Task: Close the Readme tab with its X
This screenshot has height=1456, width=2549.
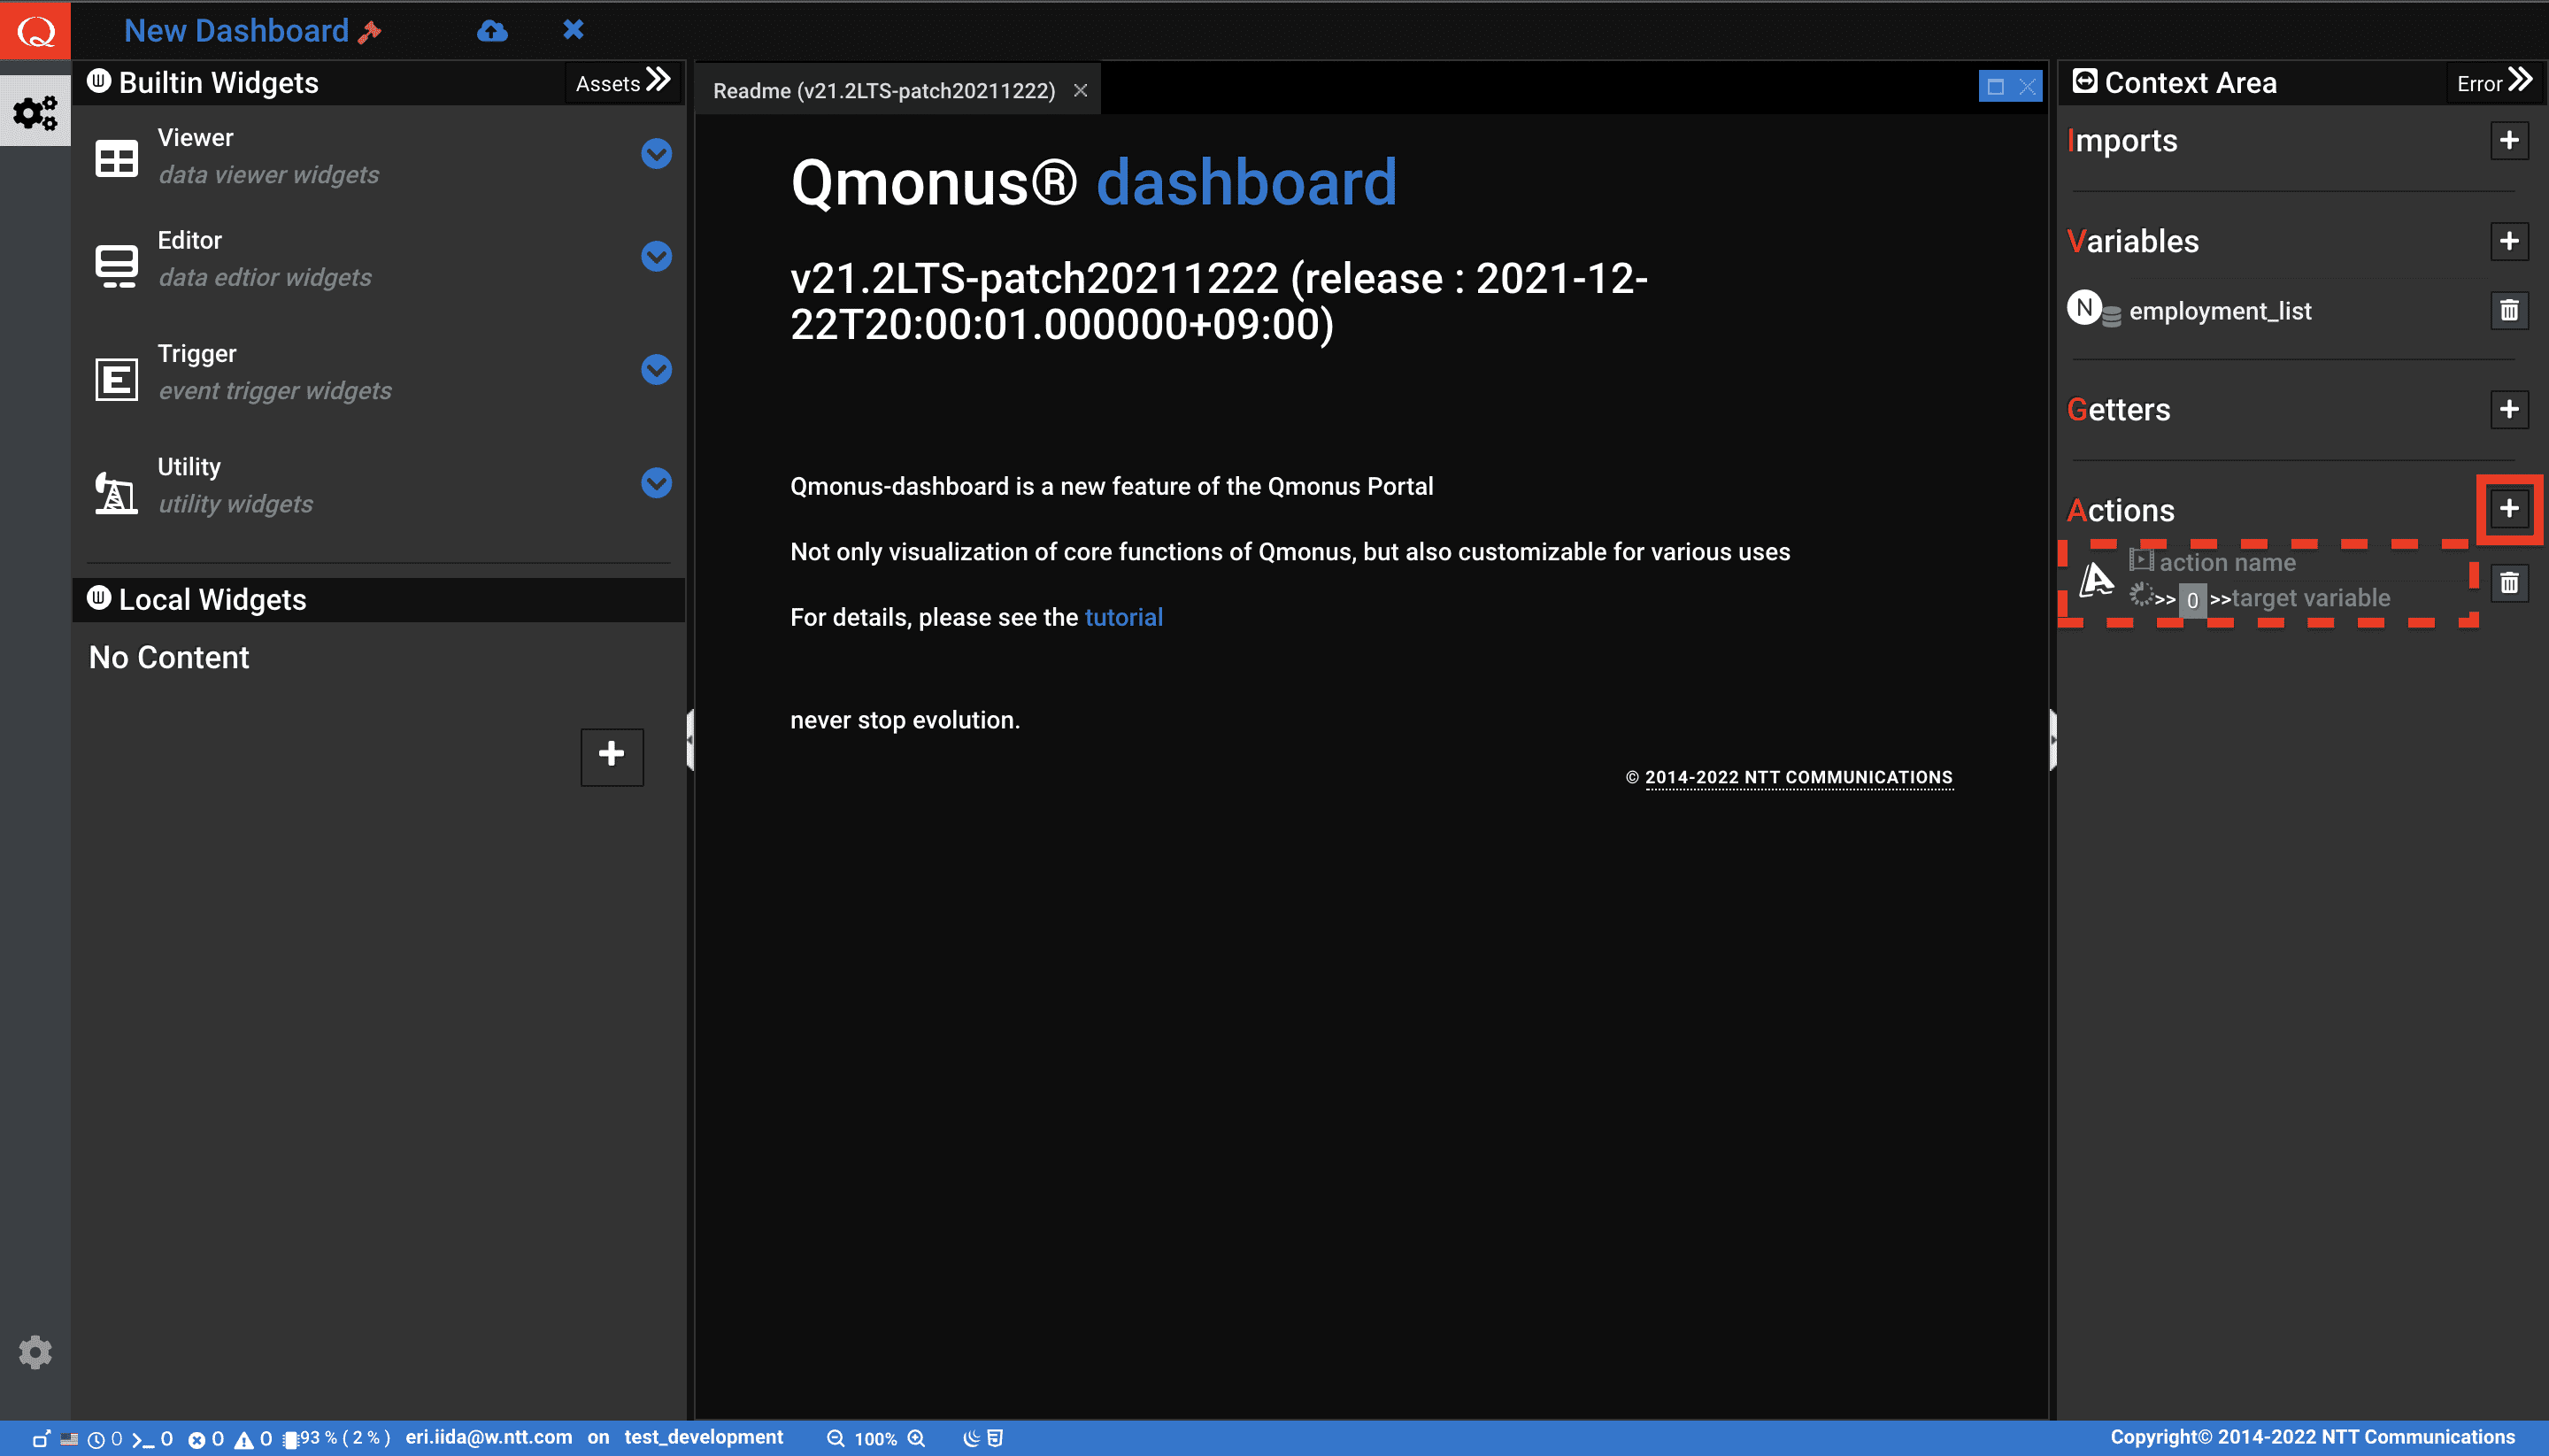Action: tap(1080, 90)
